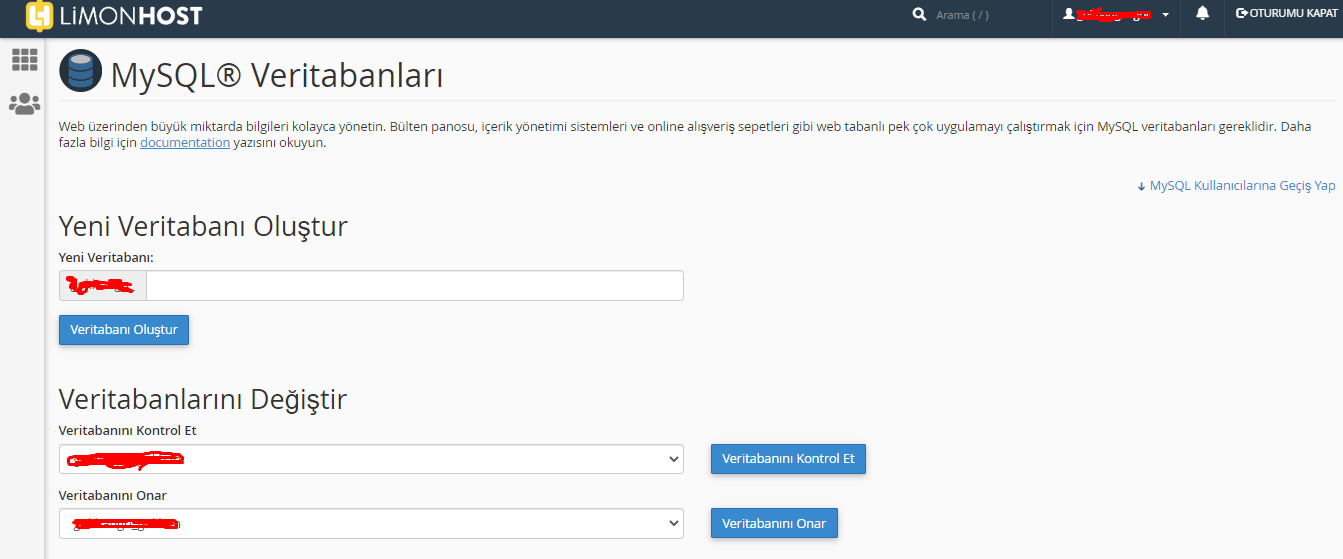Viewport: 1343px width, 559px height.
Task: Click the Veritabanı Oluştur button
Action: tap(124, 330)
